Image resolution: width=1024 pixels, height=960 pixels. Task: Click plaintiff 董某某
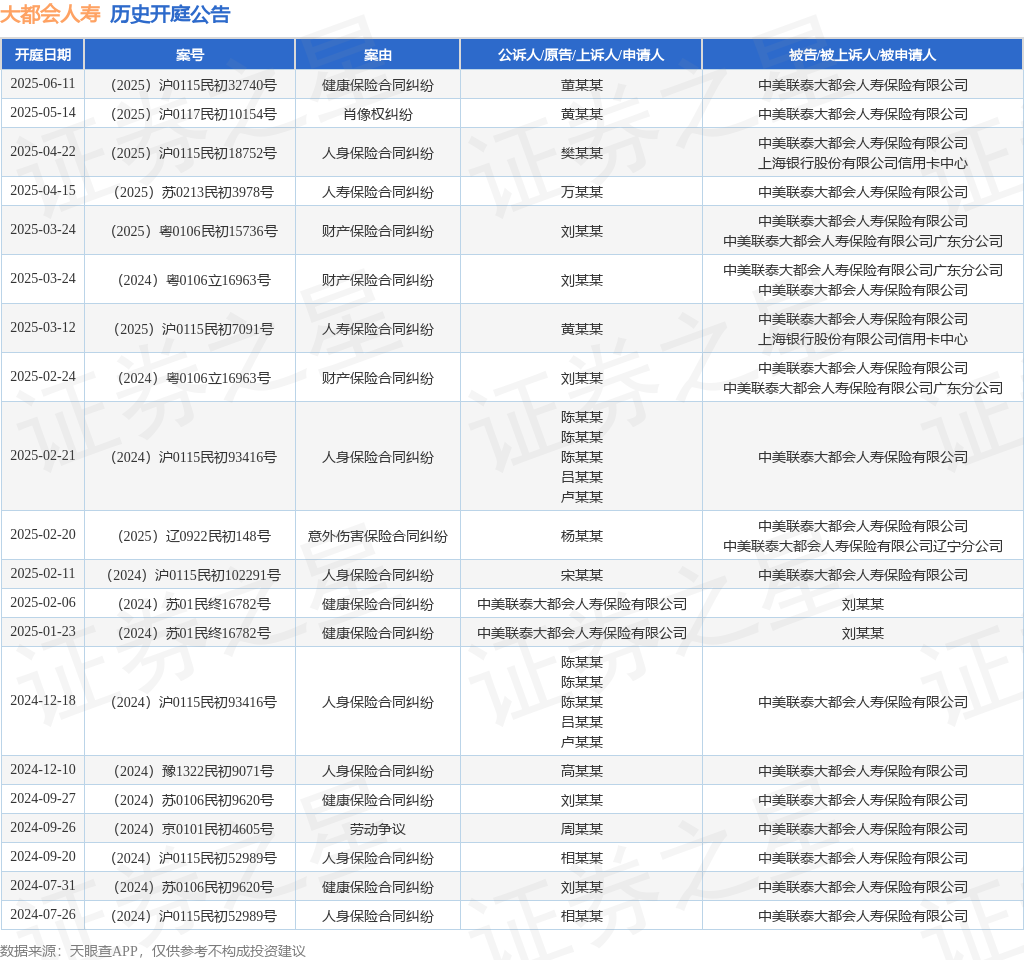(581, 85)
